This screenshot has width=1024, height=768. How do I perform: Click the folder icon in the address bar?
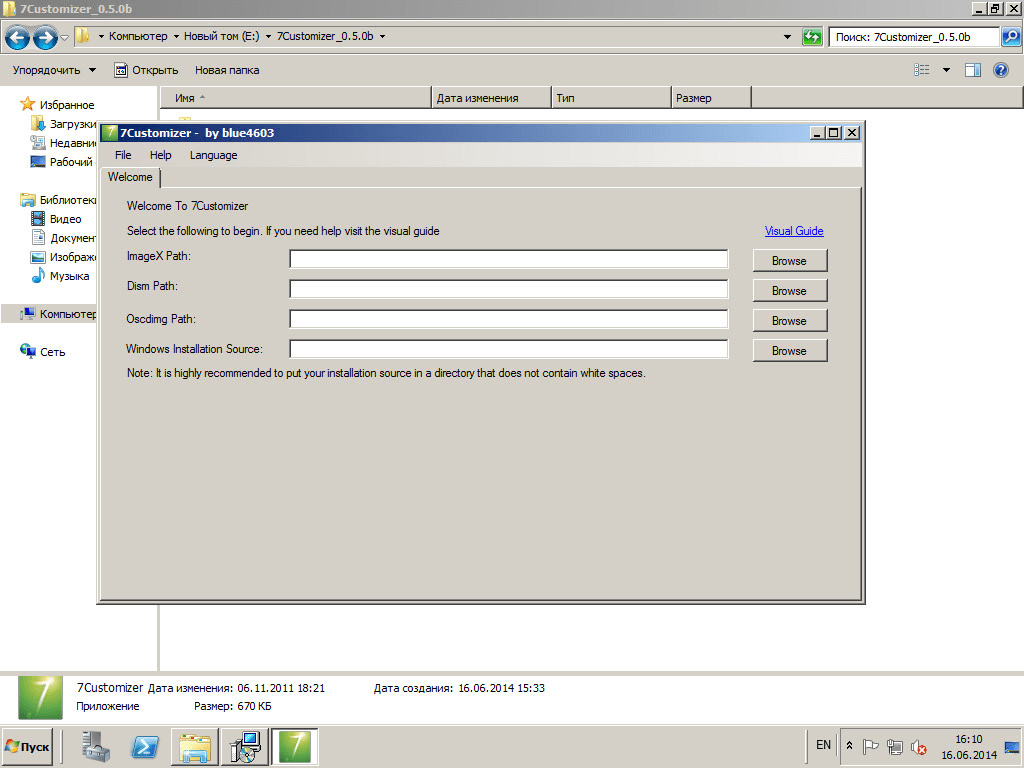83,36
